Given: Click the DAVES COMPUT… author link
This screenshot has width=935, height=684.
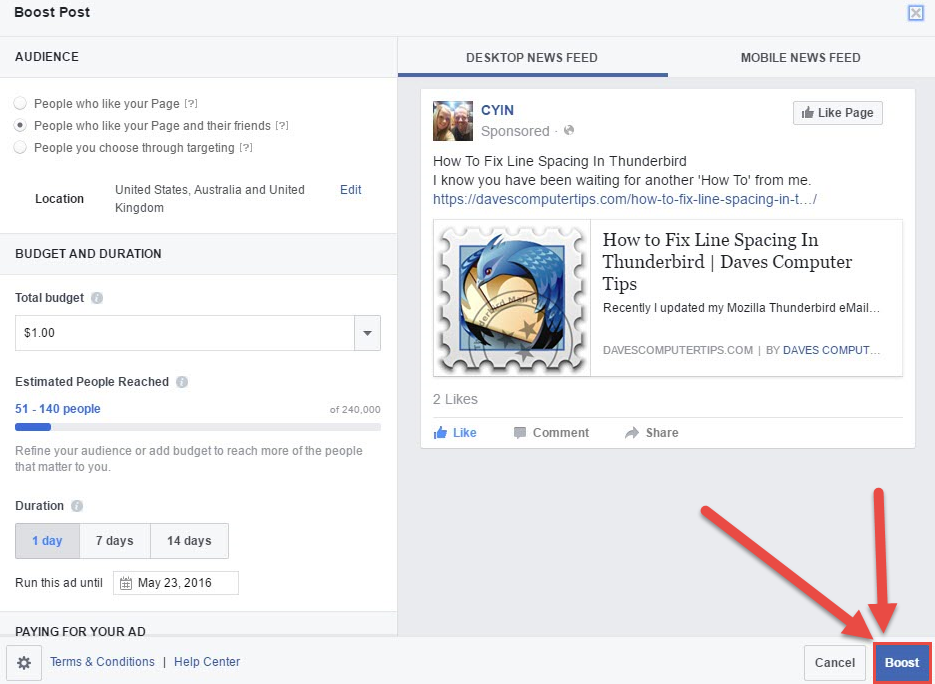Looking at the screenshot, I should (831, 350).
